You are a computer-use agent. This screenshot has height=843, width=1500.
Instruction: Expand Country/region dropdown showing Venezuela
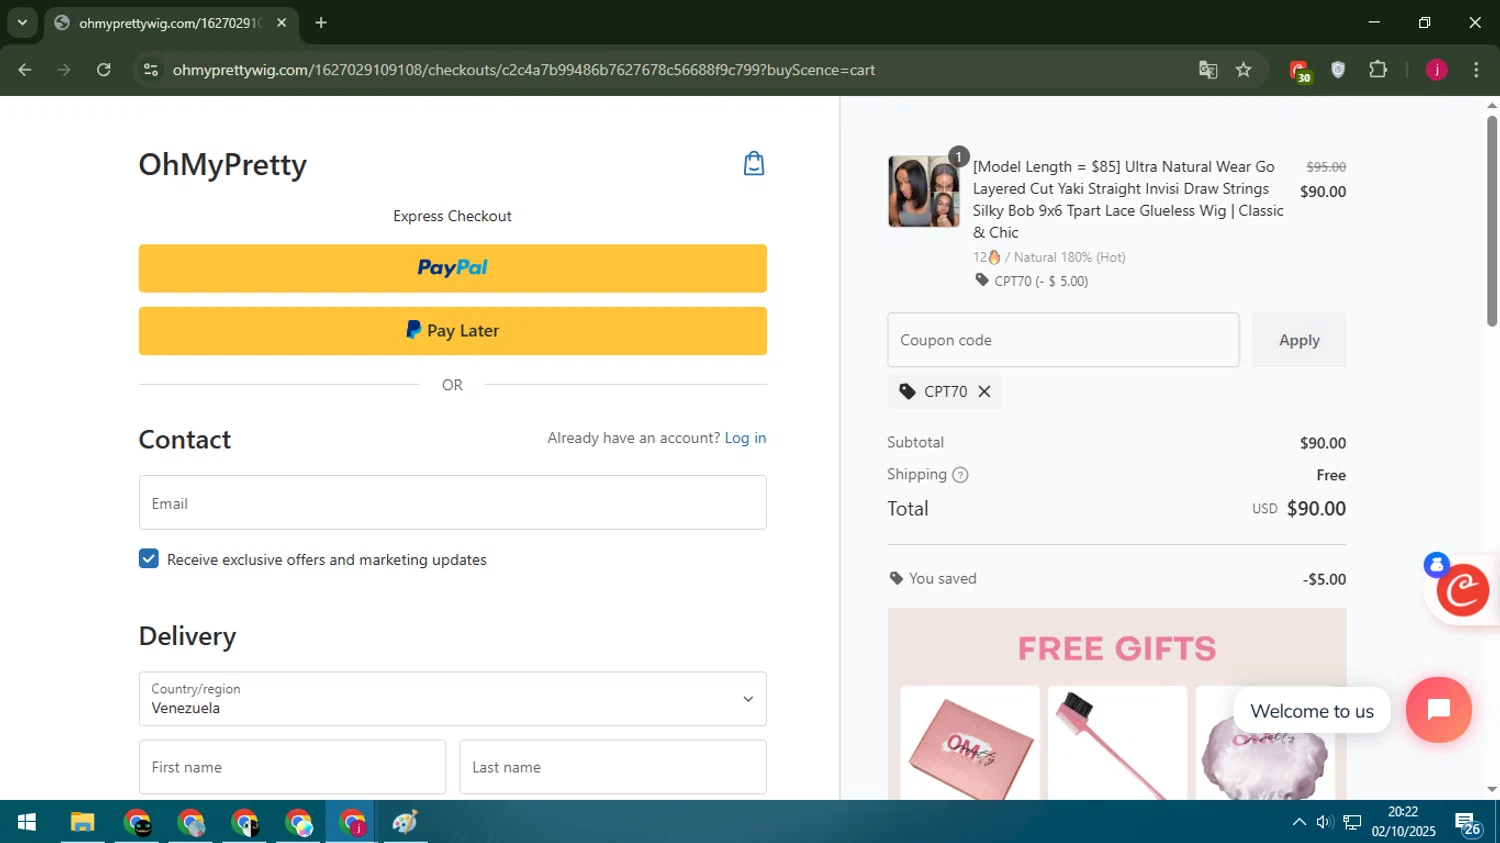(x=452, y=699)
